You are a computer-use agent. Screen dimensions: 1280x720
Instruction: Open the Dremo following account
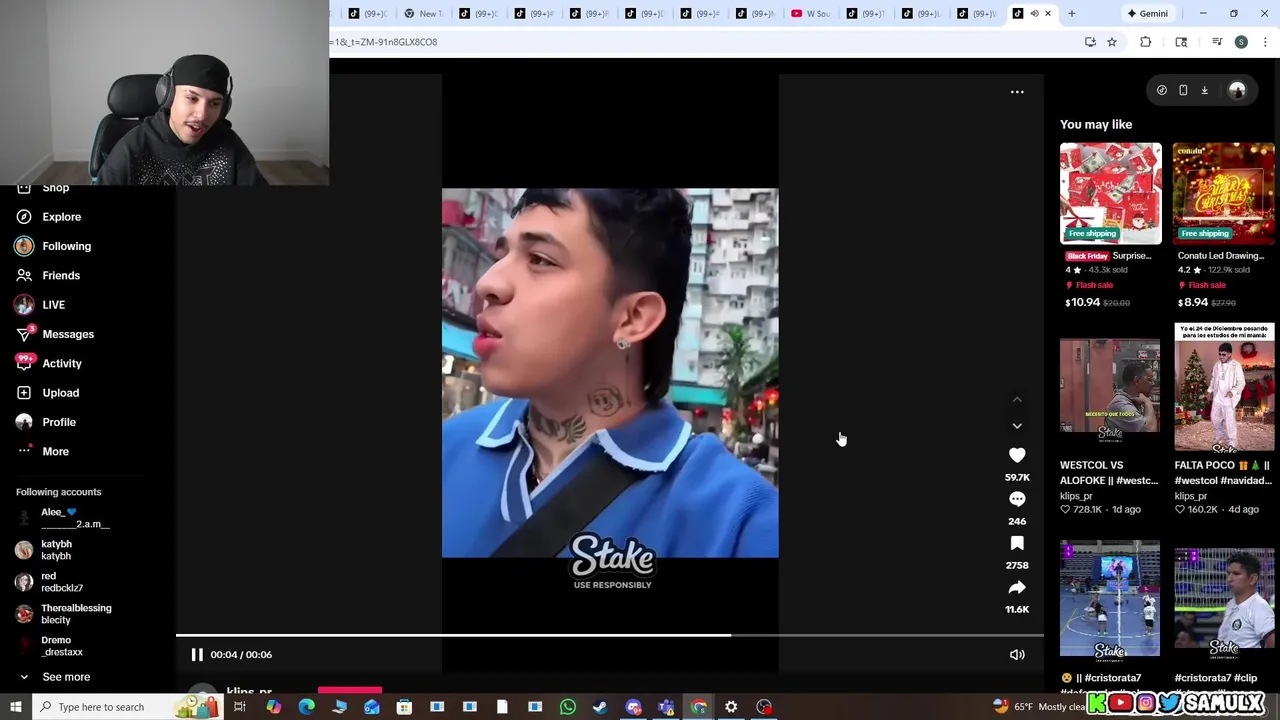point(60,646)
